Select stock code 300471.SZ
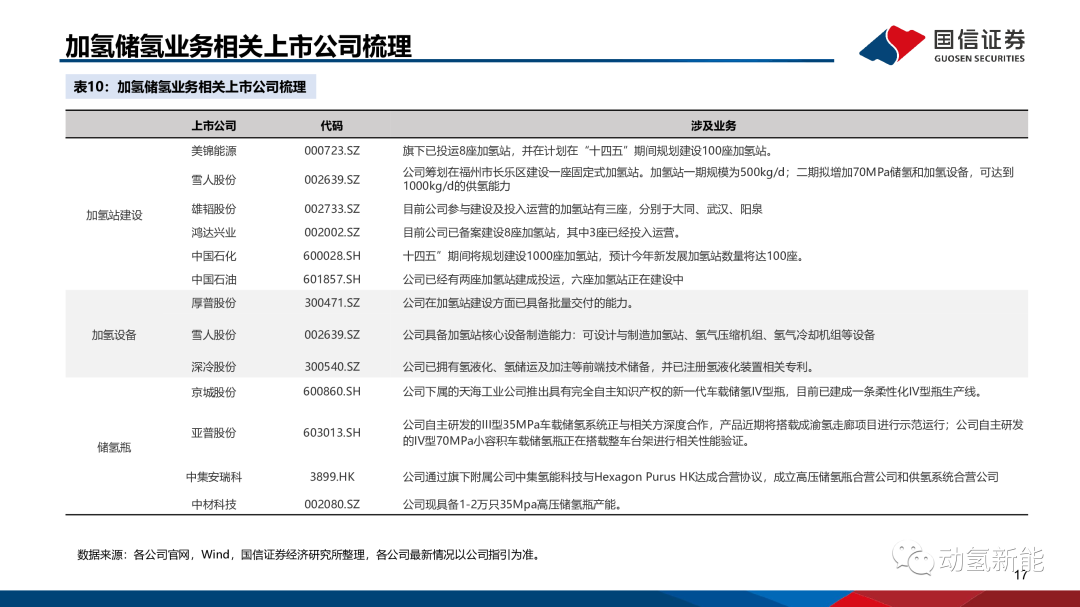 pos(332,303)
